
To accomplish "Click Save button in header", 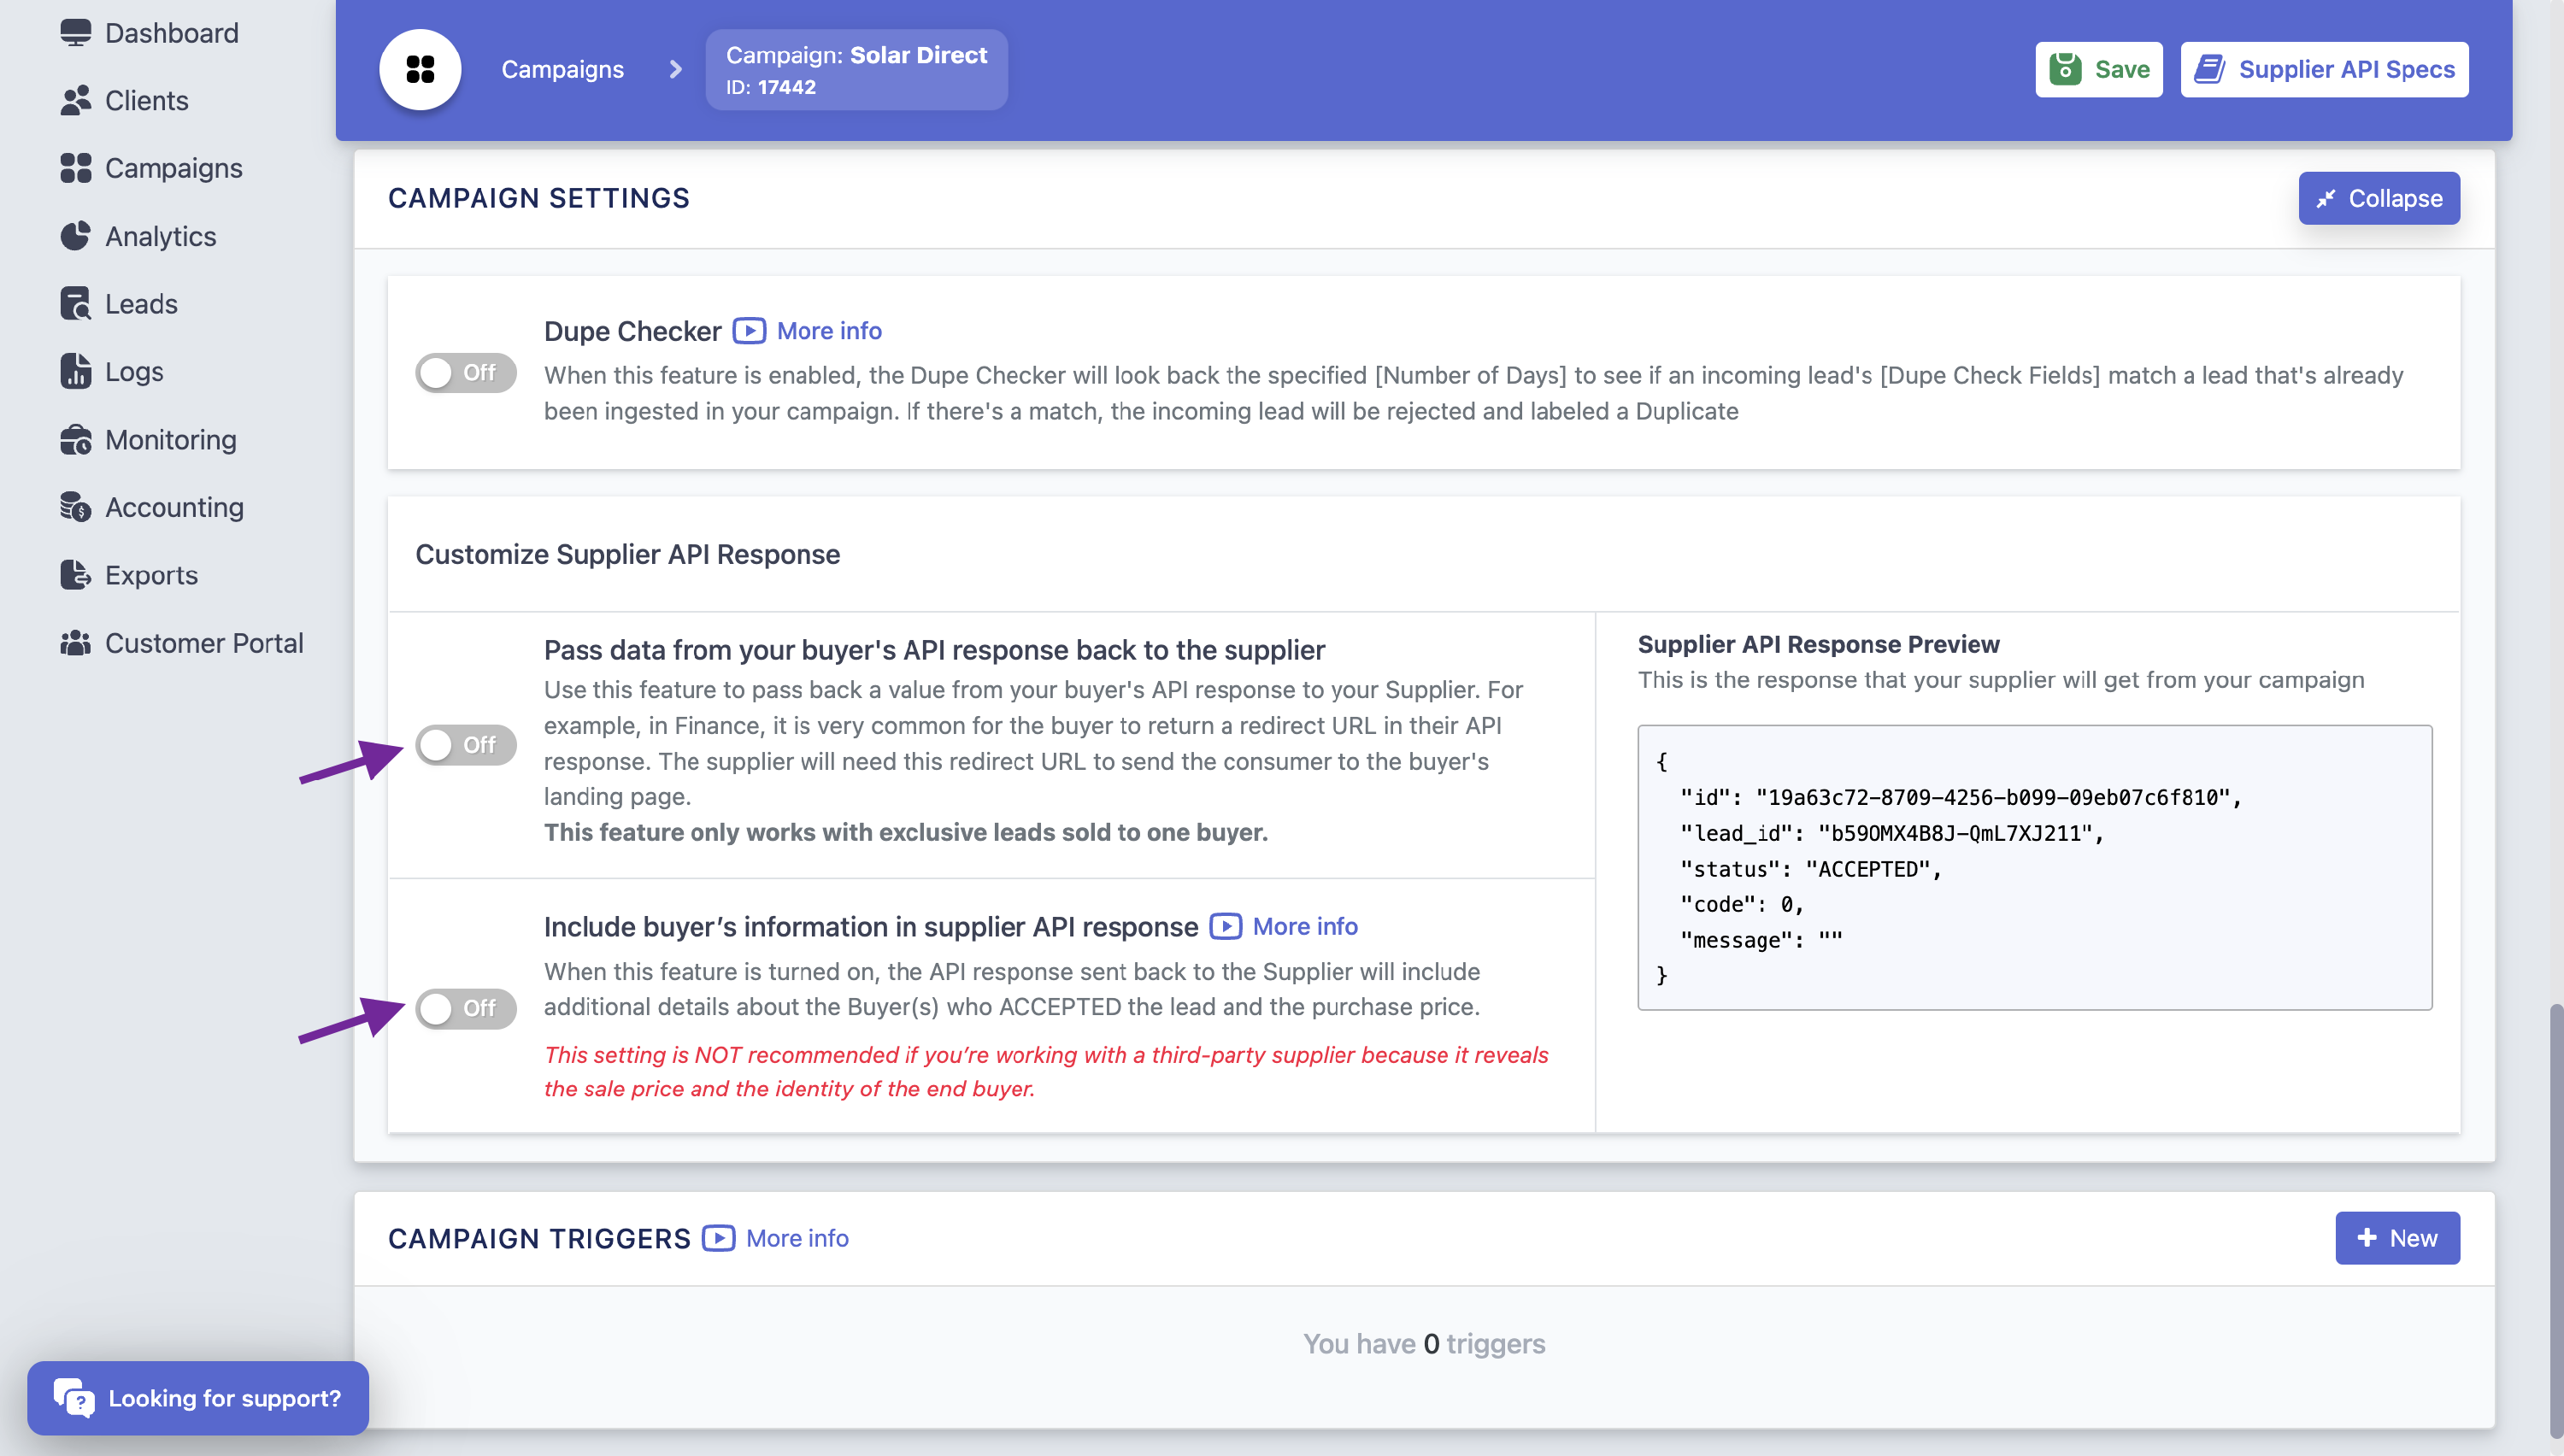I will (x=2099, y=69).
